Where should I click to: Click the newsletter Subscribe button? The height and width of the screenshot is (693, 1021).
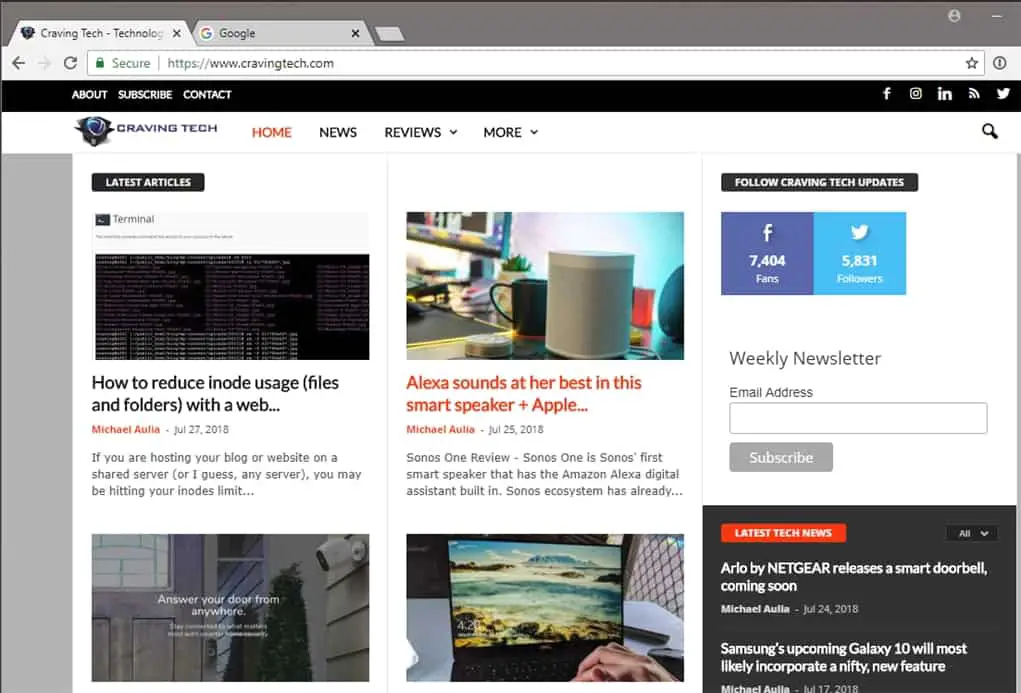781,457
